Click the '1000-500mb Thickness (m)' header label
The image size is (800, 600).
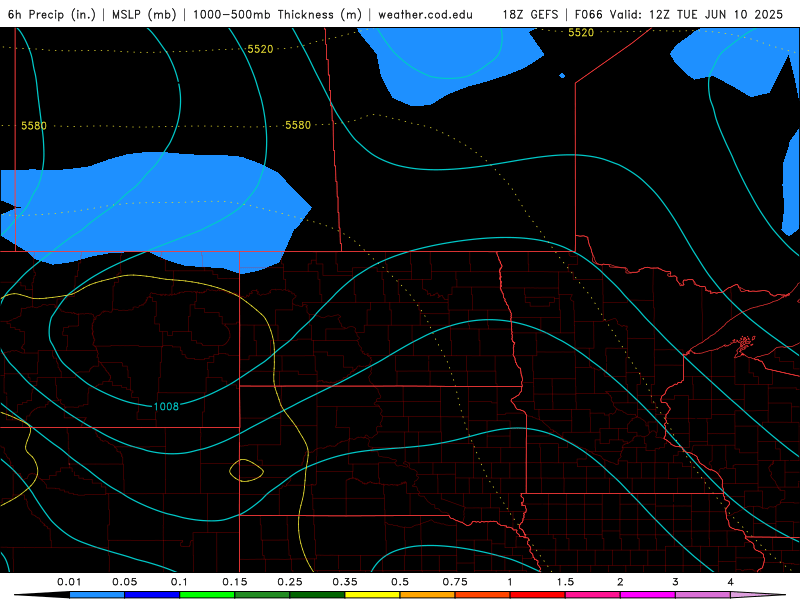click(x=277, y=14)
